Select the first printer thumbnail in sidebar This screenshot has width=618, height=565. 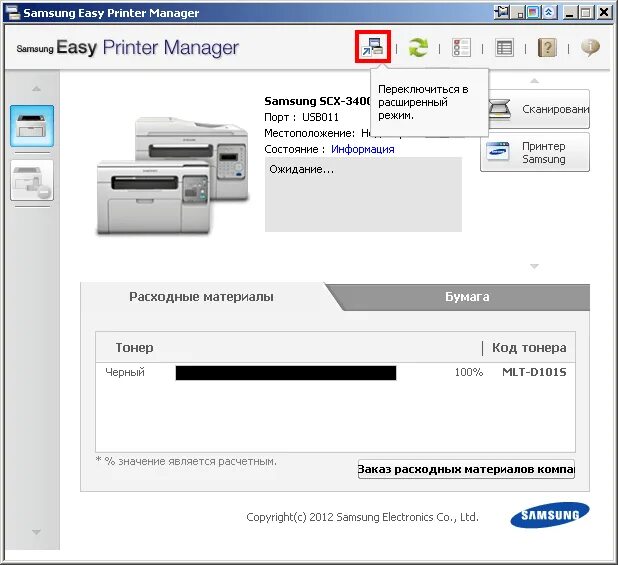click(32, 126)
